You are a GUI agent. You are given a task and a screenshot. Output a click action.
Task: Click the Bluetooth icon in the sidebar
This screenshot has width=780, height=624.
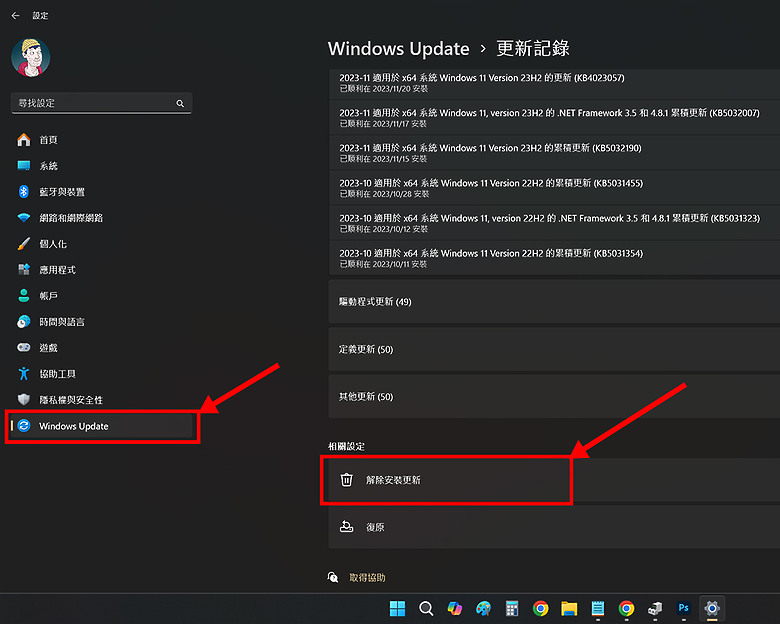[x=23, y=192]
